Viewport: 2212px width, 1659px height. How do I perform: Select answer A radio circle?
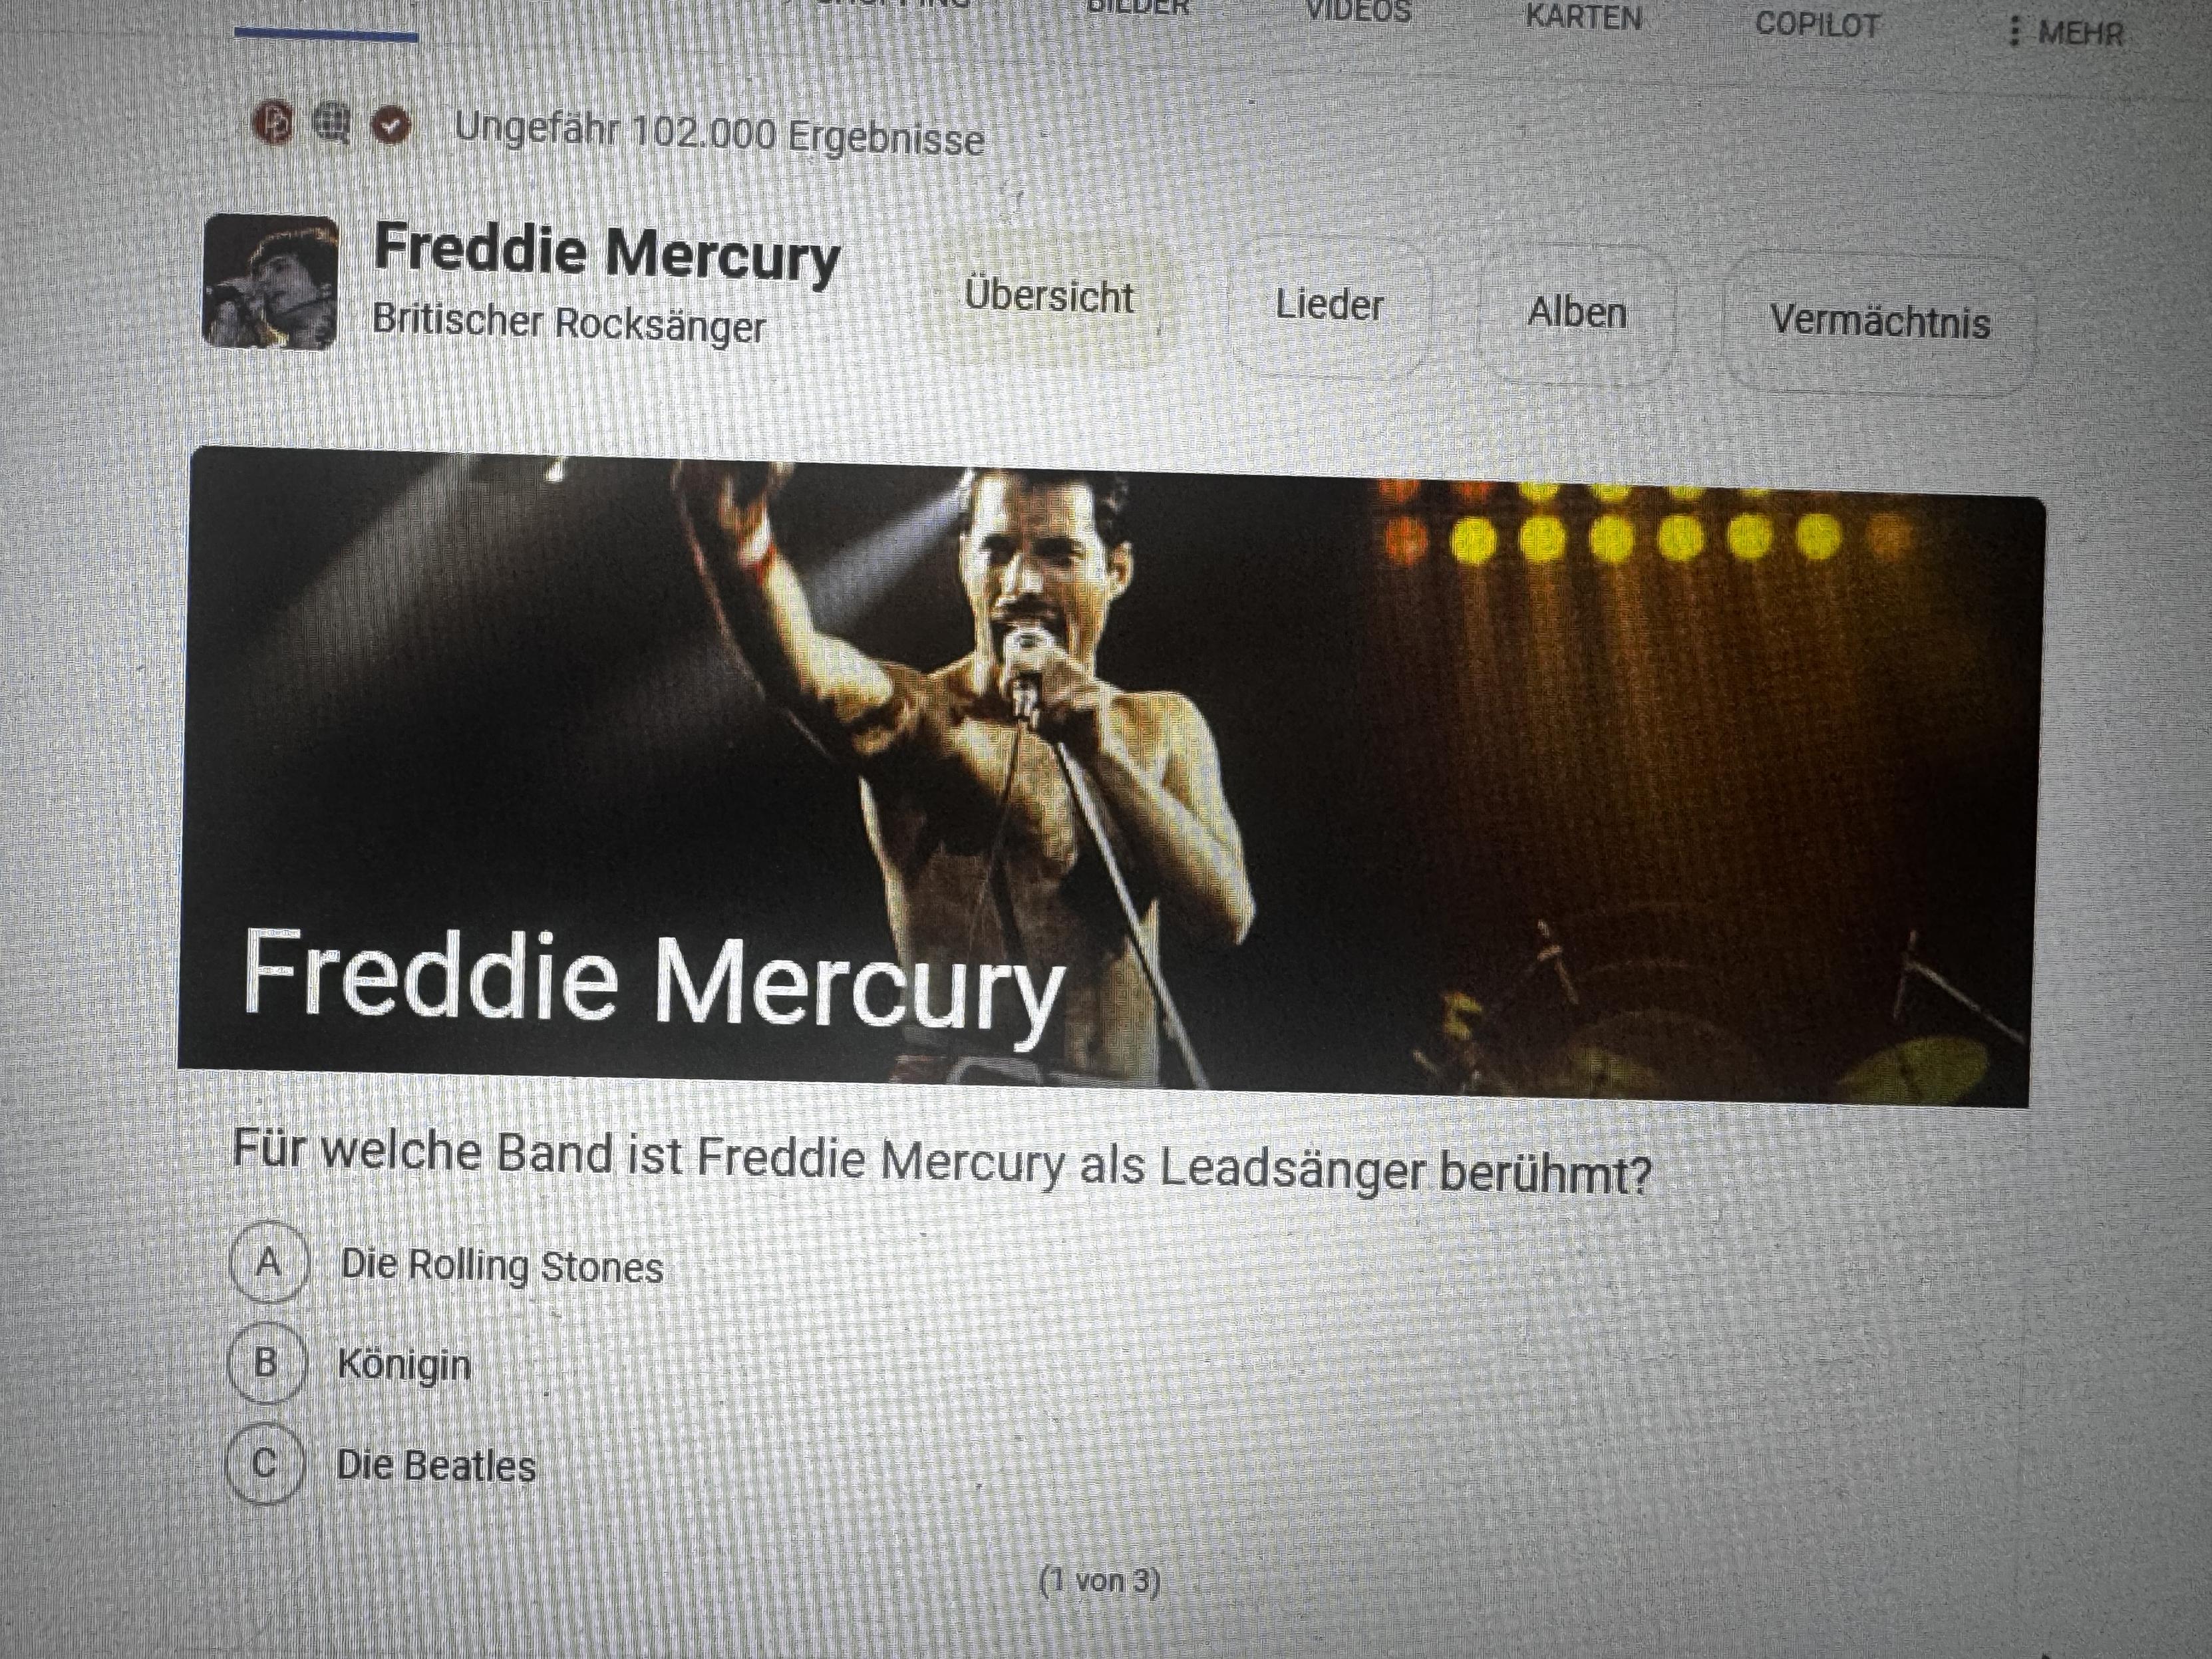click(x=267, y=1262)
